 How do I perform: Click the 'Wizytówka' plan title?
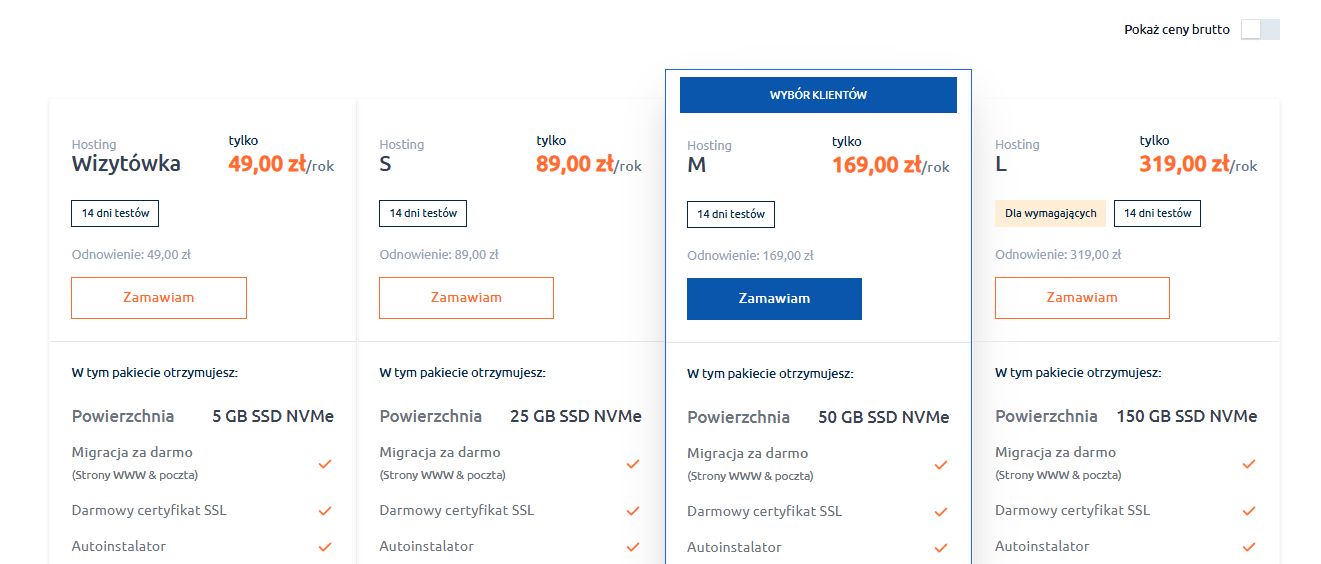(x=126, y=164)
